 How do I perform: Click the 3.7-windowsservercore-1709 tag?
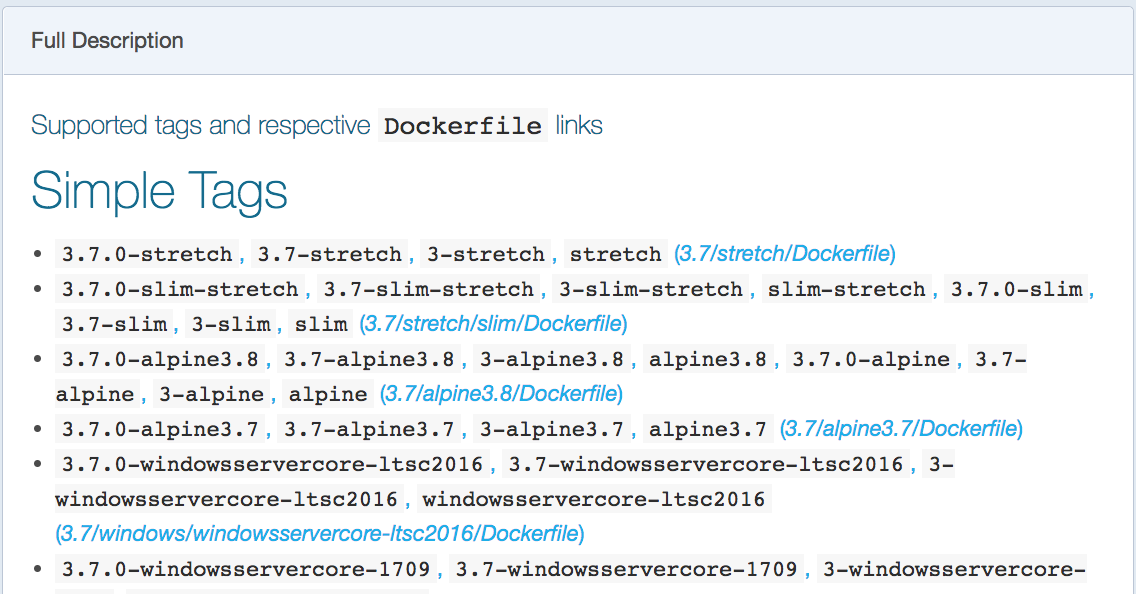click(627, 569)
